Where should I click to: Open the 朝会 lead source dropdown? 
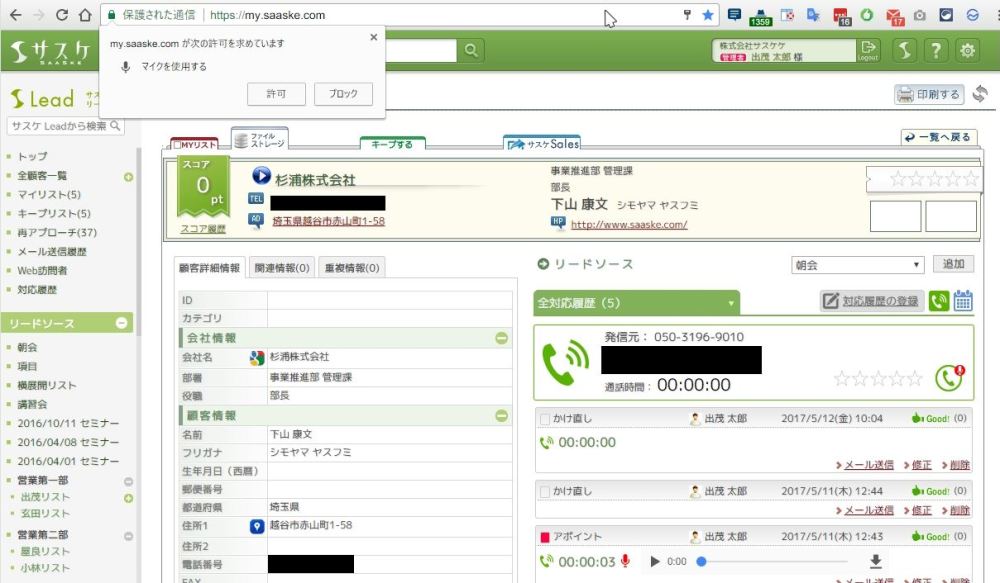click(x=857, y=265)
